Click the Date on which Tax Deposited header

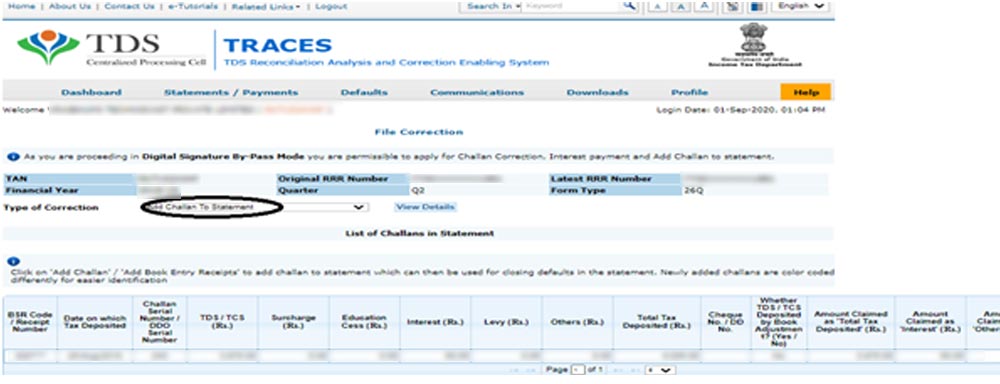pyautogui.click(x=94, y=322)
